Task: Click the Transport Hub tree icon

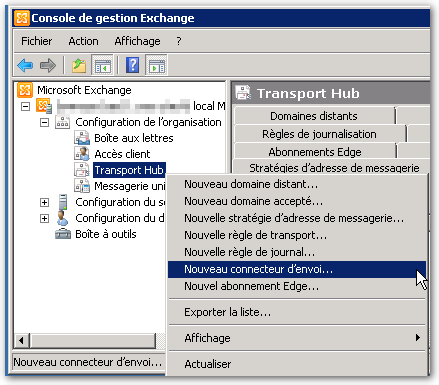Action: tap(82, 170)
